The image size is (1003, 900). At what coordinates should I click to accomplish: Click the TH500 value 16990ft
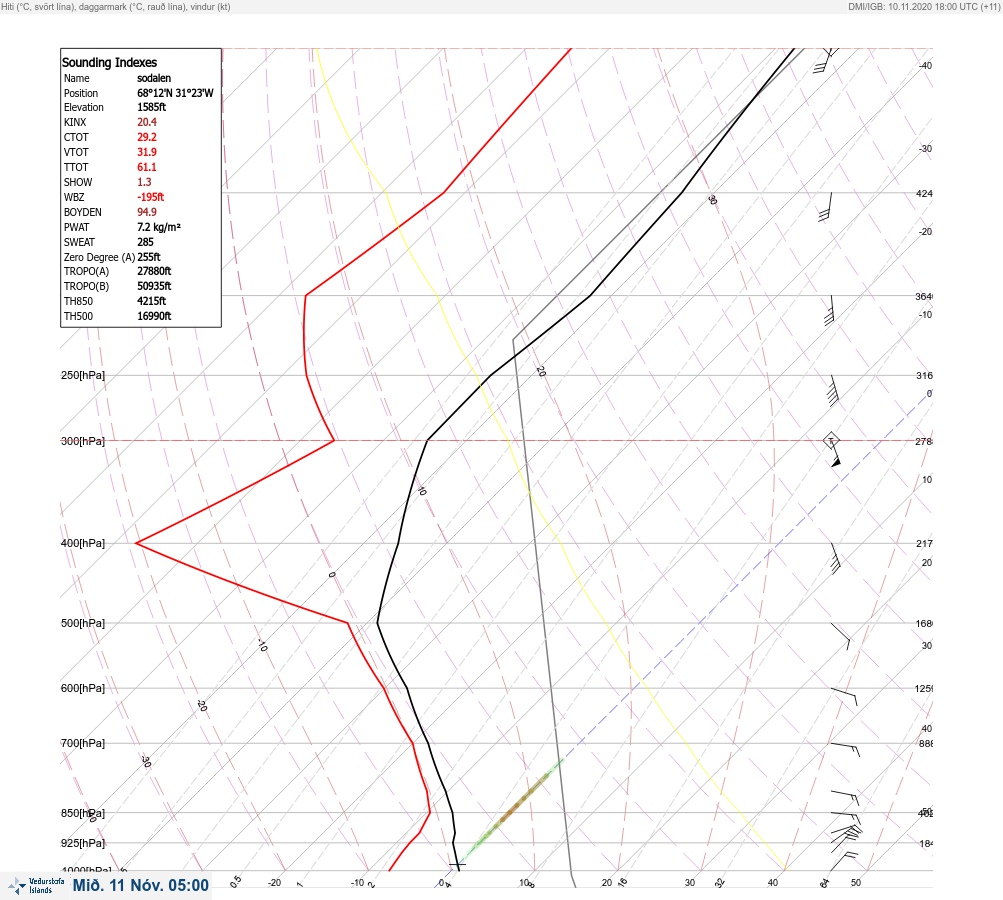[154, 317]
